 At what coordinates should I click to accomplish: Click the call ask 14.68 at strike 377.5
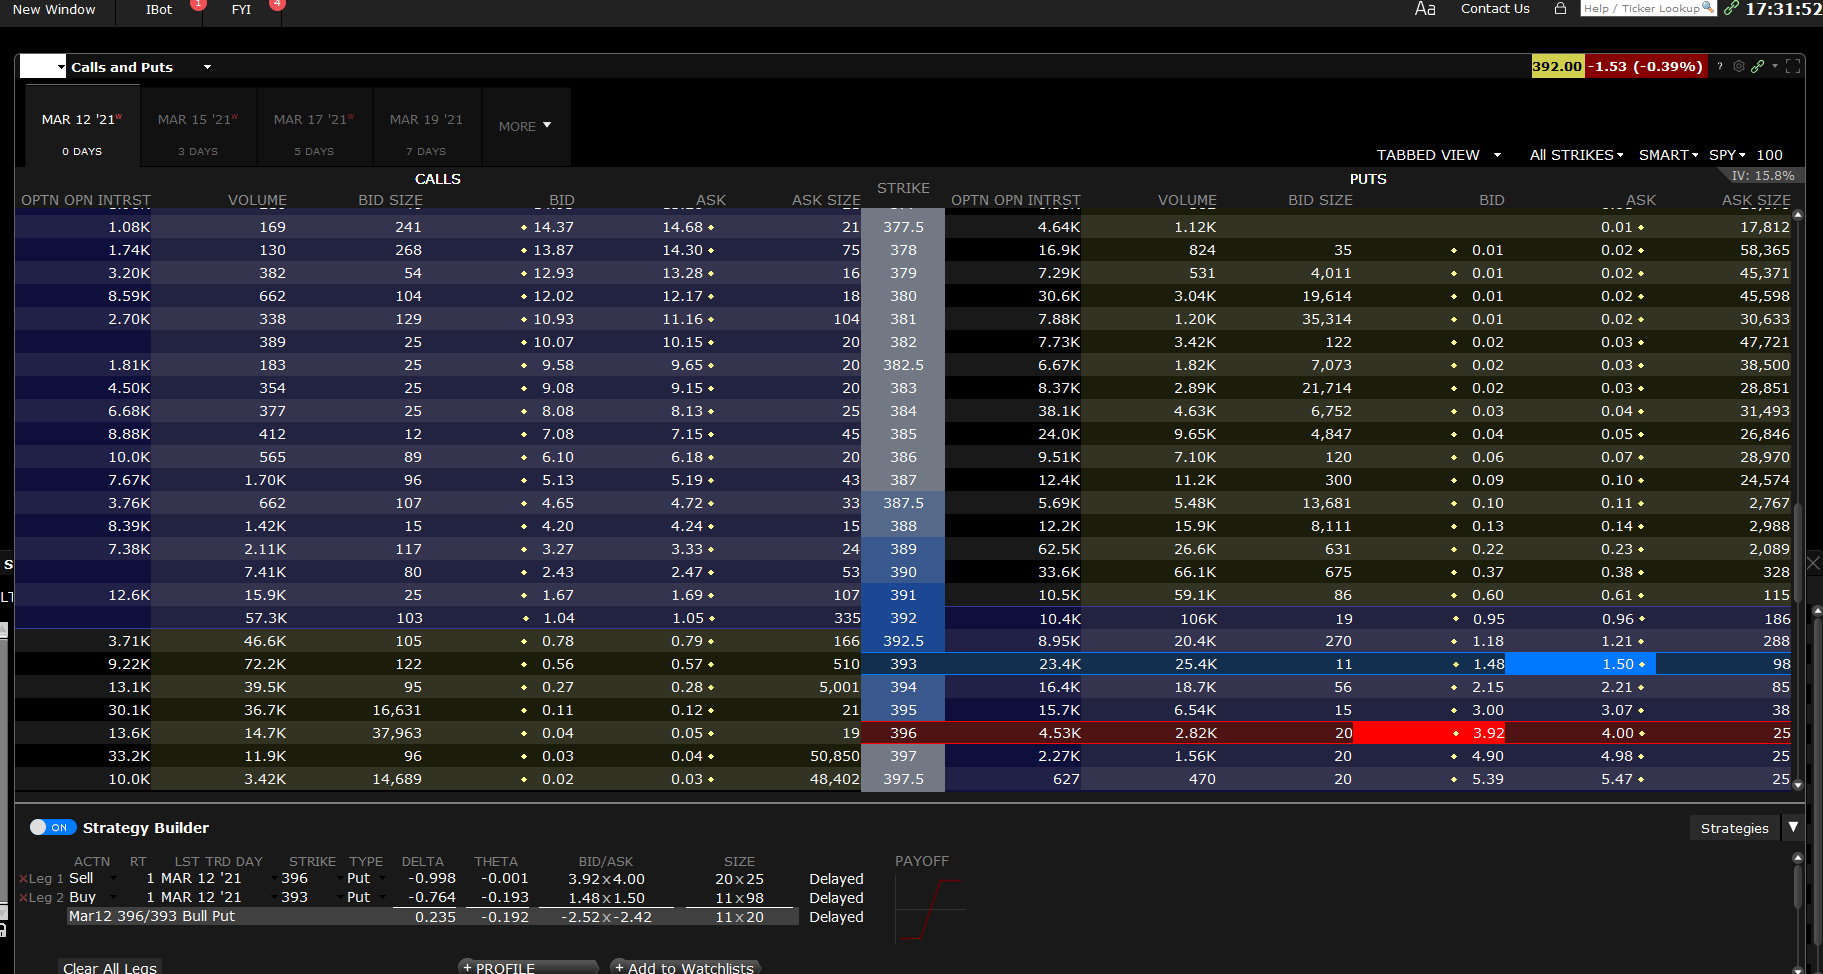pyautogui.click(x=682, y=227)
